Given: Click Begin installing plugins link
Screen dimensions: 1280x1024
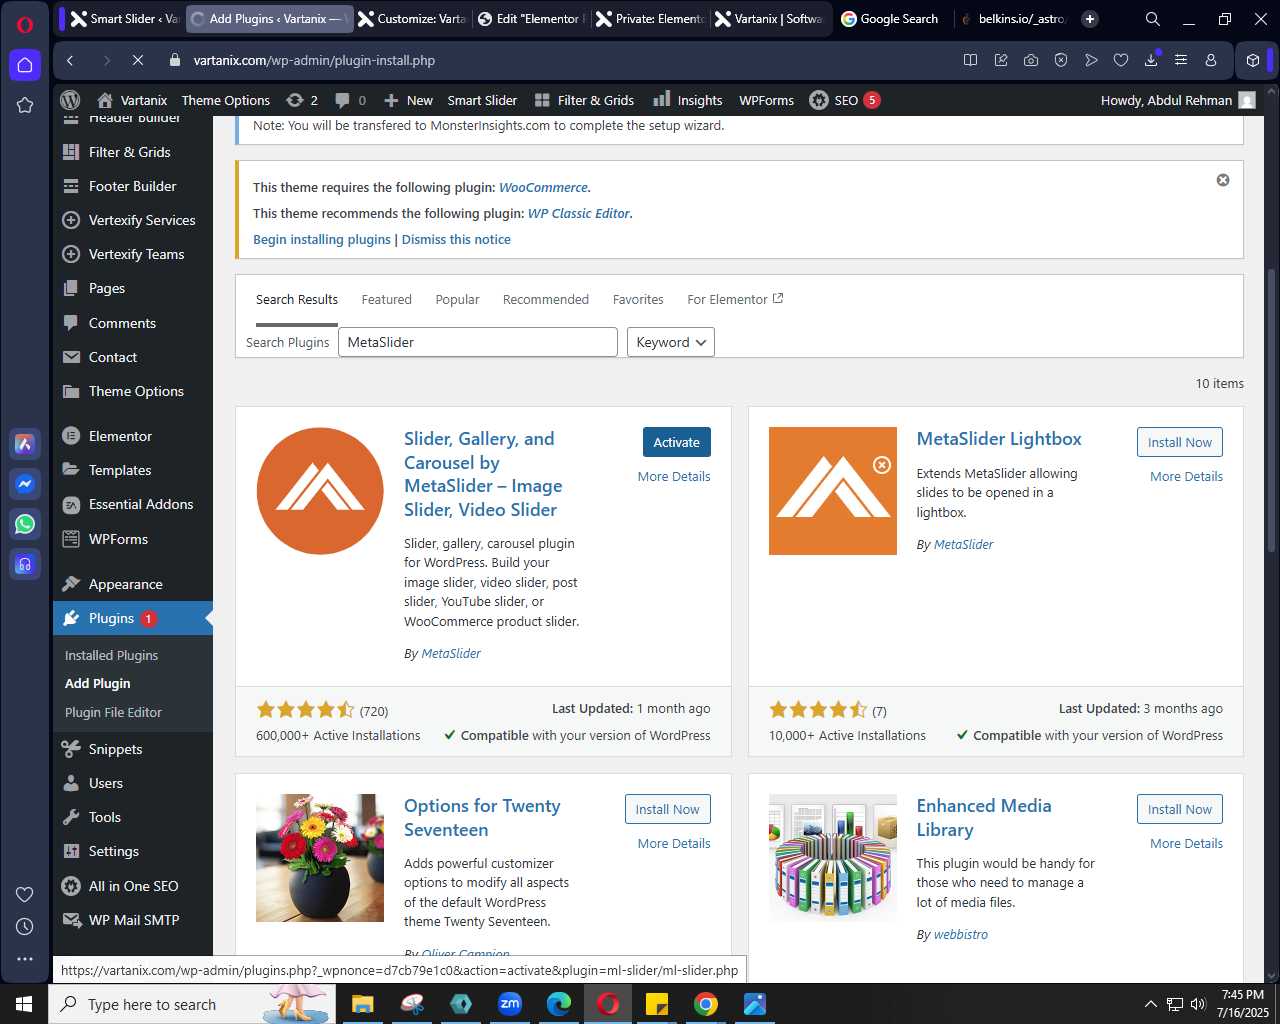Looking at the screenshot, I should 322,239.
